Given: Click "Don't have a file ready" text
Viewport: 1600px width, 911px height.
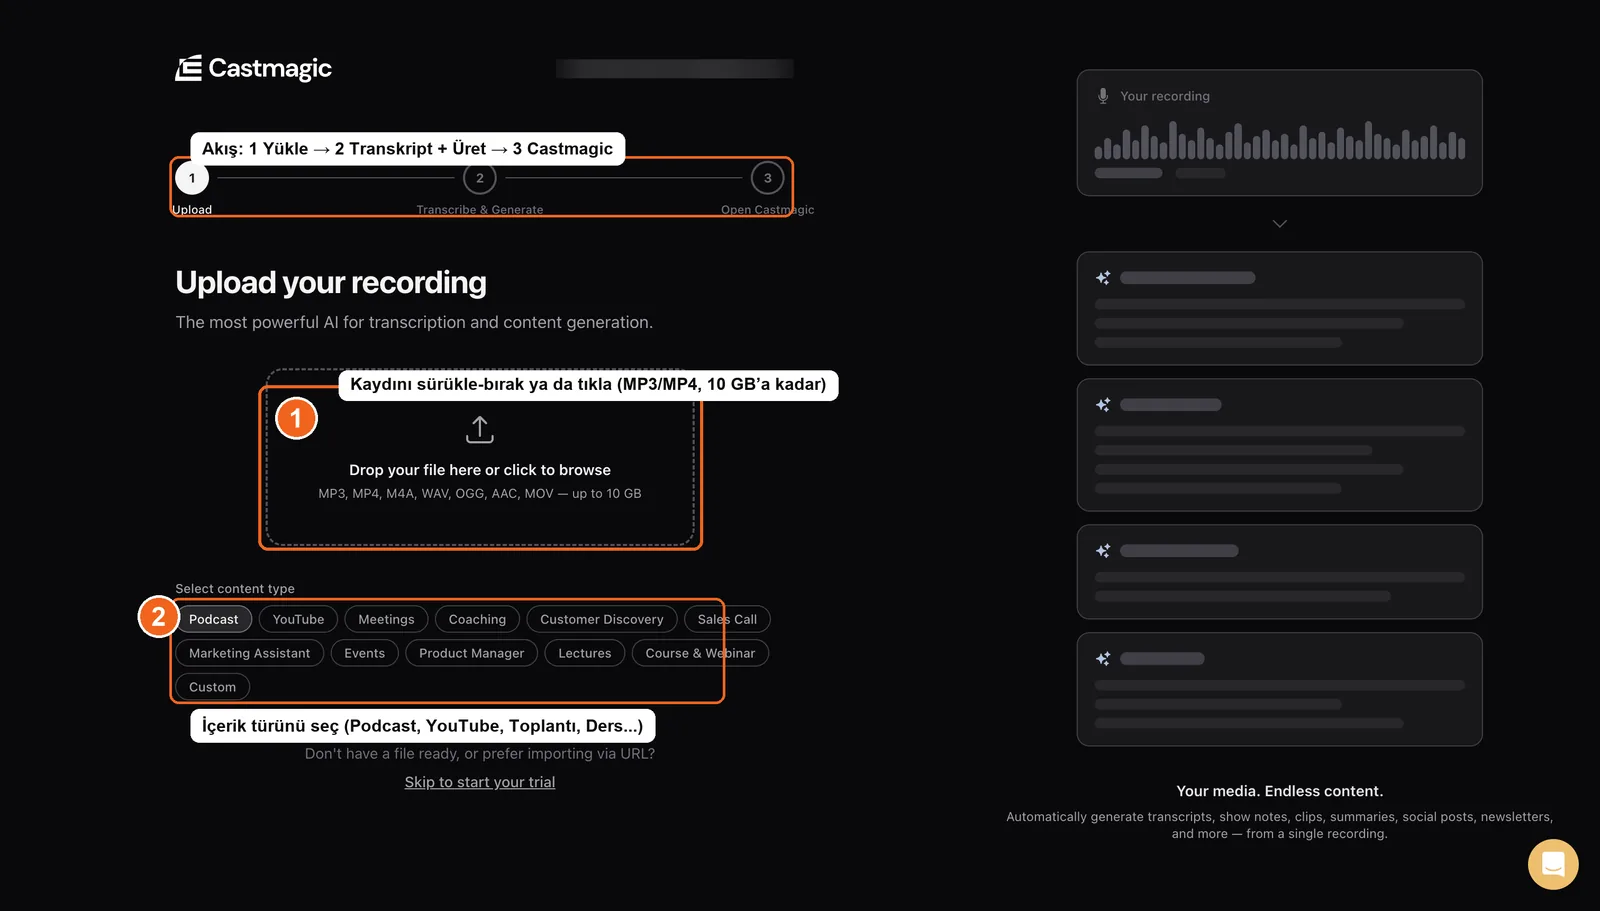Looking at the screenshot, I should pos(480,754).
